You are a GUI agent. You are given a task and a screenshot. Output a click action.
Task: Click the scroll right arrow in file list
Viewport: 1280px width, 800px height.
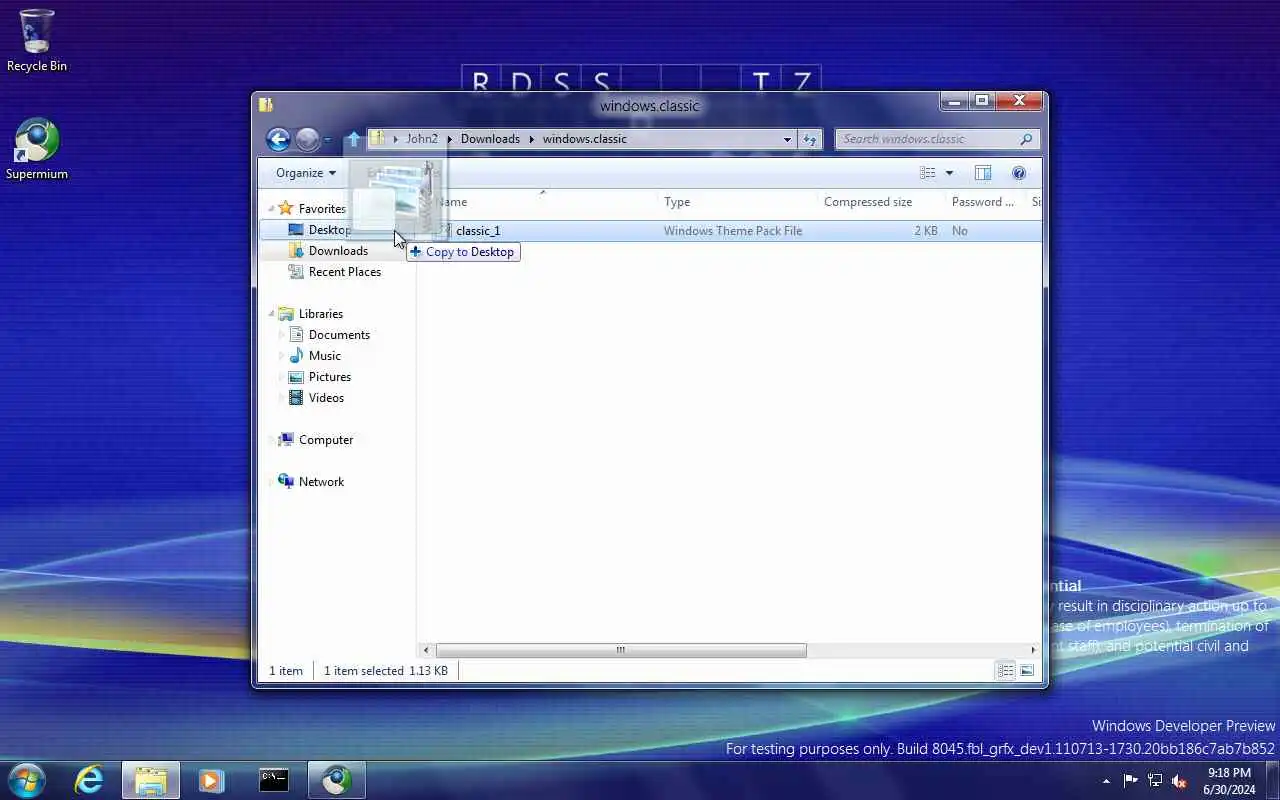pyautogui.click(x=1033, y=650)
